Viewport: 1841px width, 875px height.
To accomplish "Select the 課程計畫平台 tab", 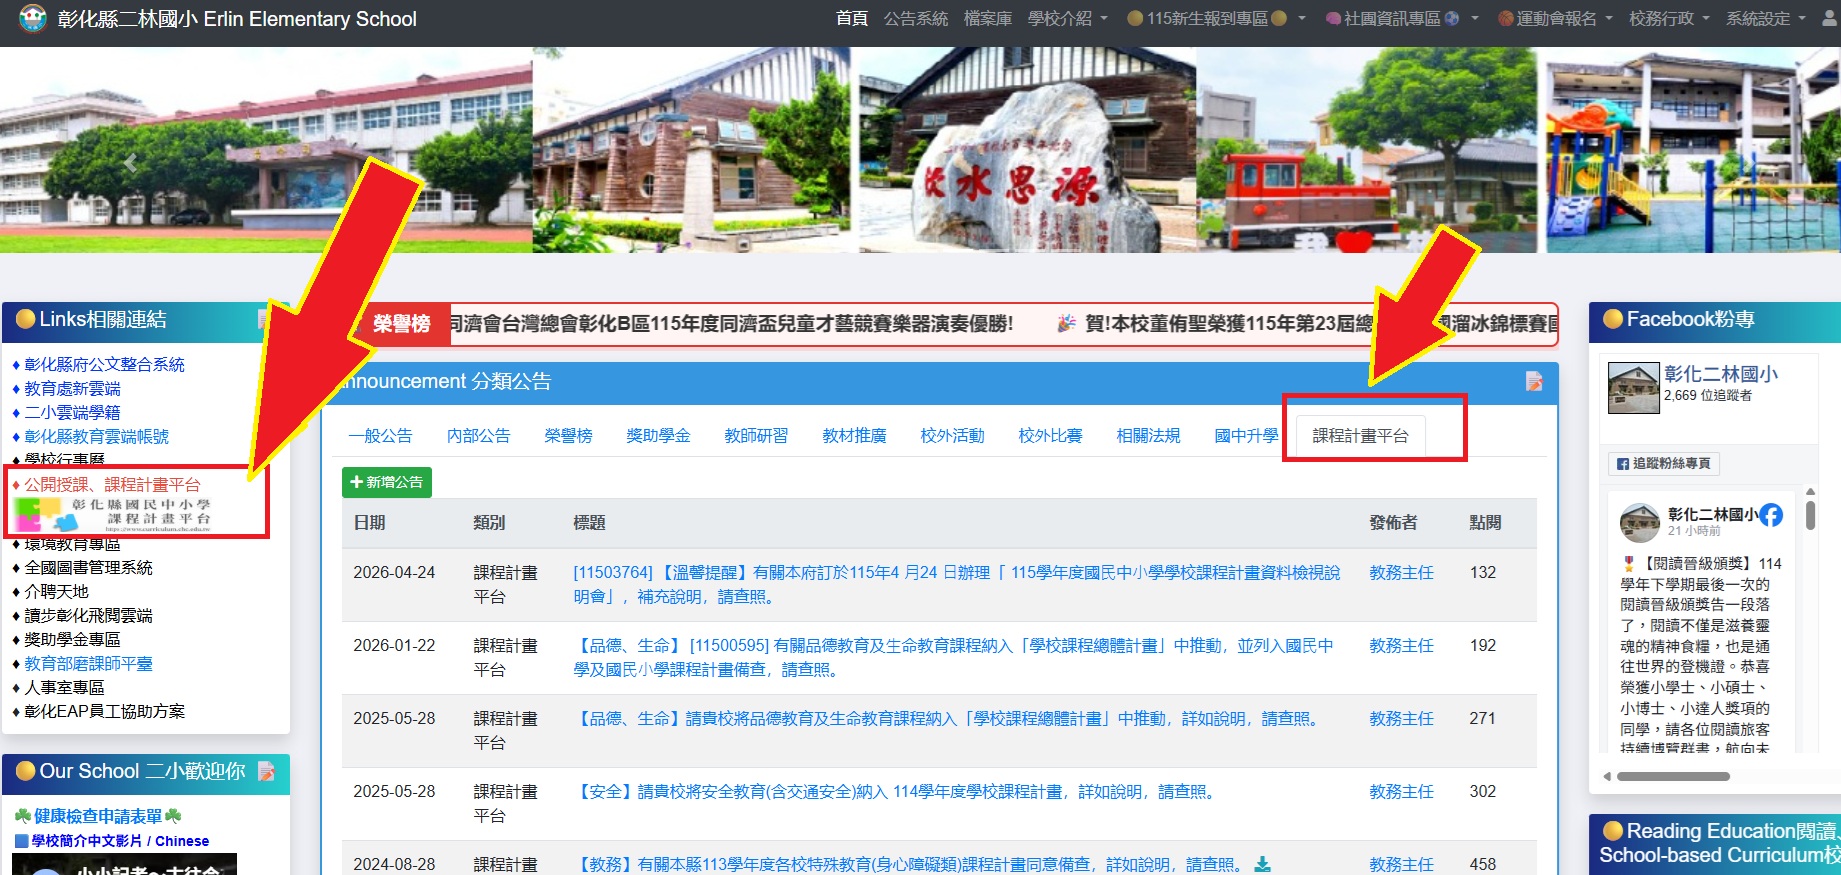I will (1360, 436).
